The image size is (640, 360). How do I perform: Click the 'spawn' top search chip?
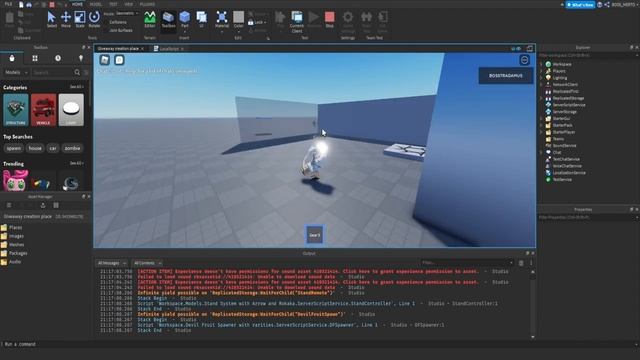point(14,148)
